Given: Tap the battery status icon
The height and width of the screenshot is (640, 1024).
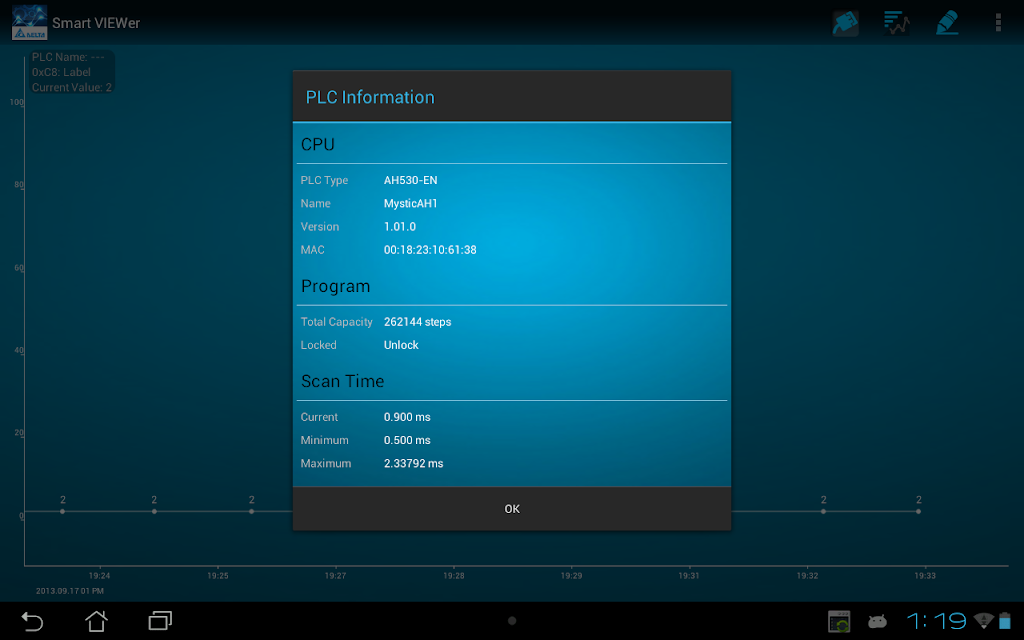Looking at the screenshot, I should click(x=1005, y=620).
